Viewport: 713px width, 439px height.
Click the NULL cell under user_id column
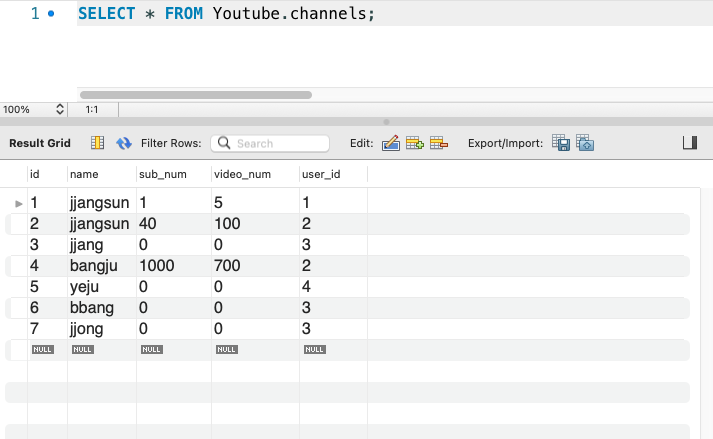pos(315,349)
